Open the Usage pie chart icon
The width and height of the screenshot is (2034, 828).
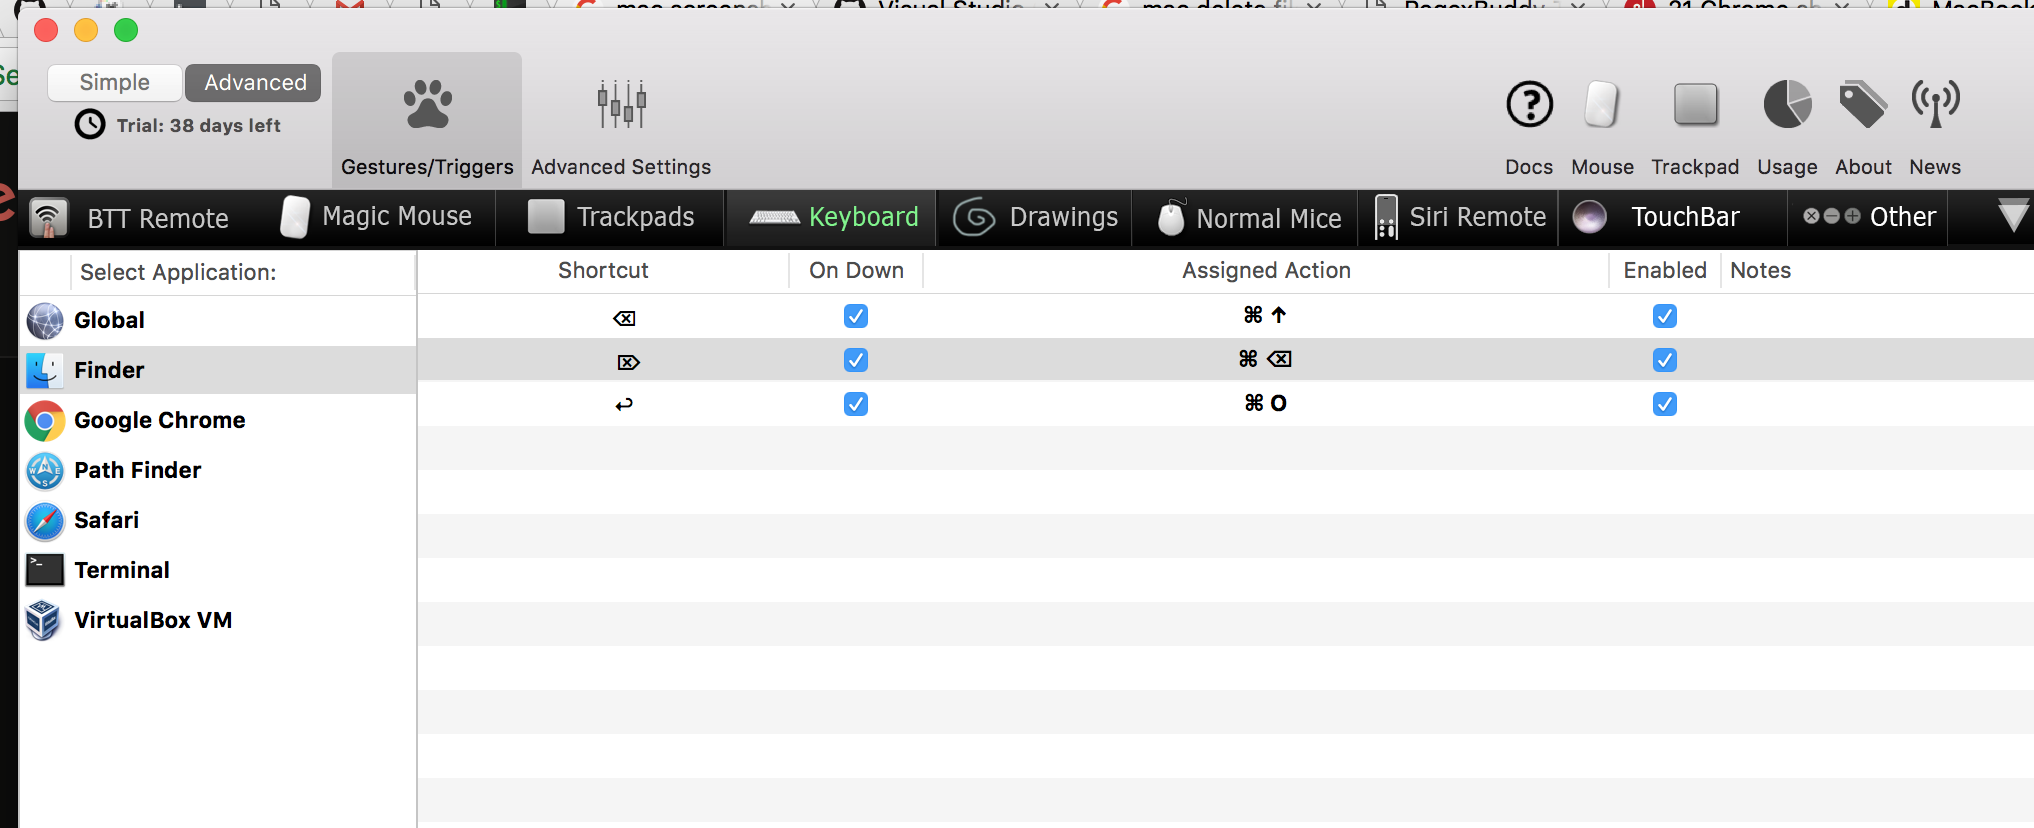1787,104
